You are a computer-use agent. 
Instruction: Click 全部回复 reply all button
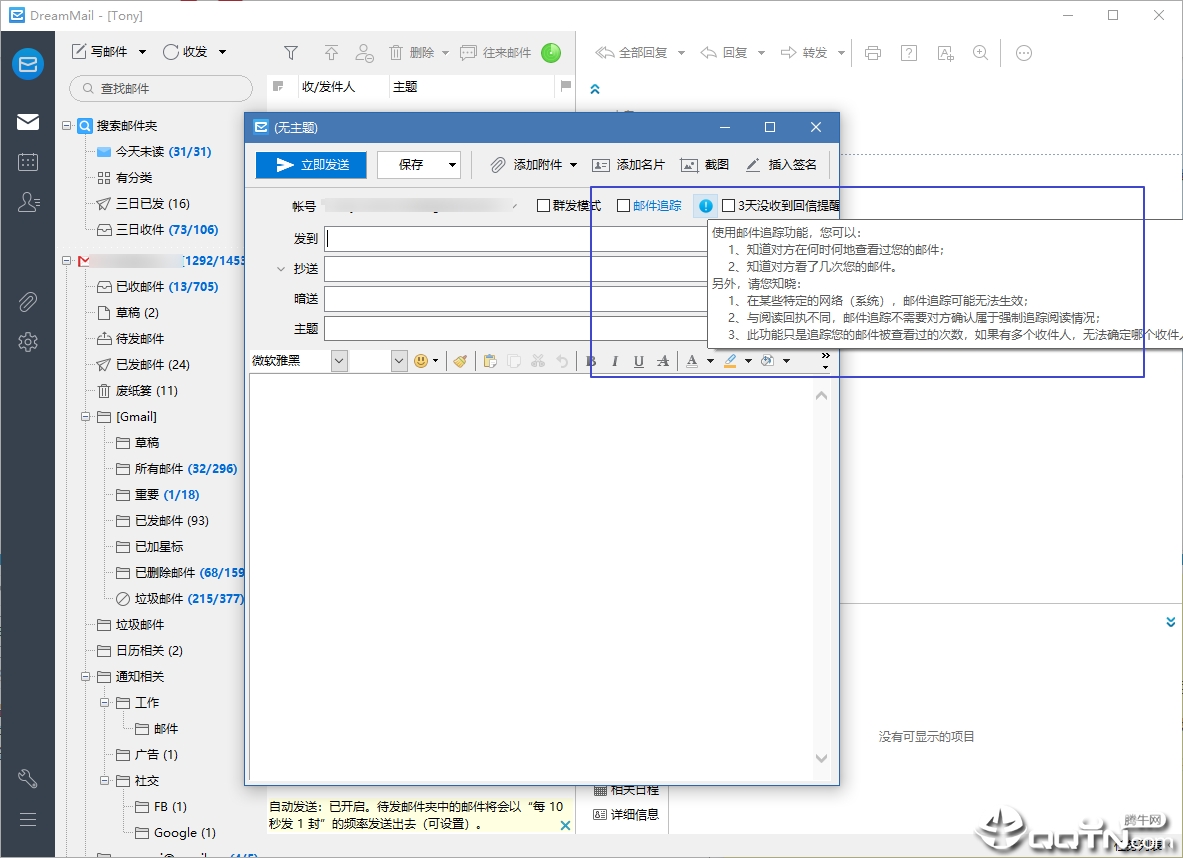[631, 53]
